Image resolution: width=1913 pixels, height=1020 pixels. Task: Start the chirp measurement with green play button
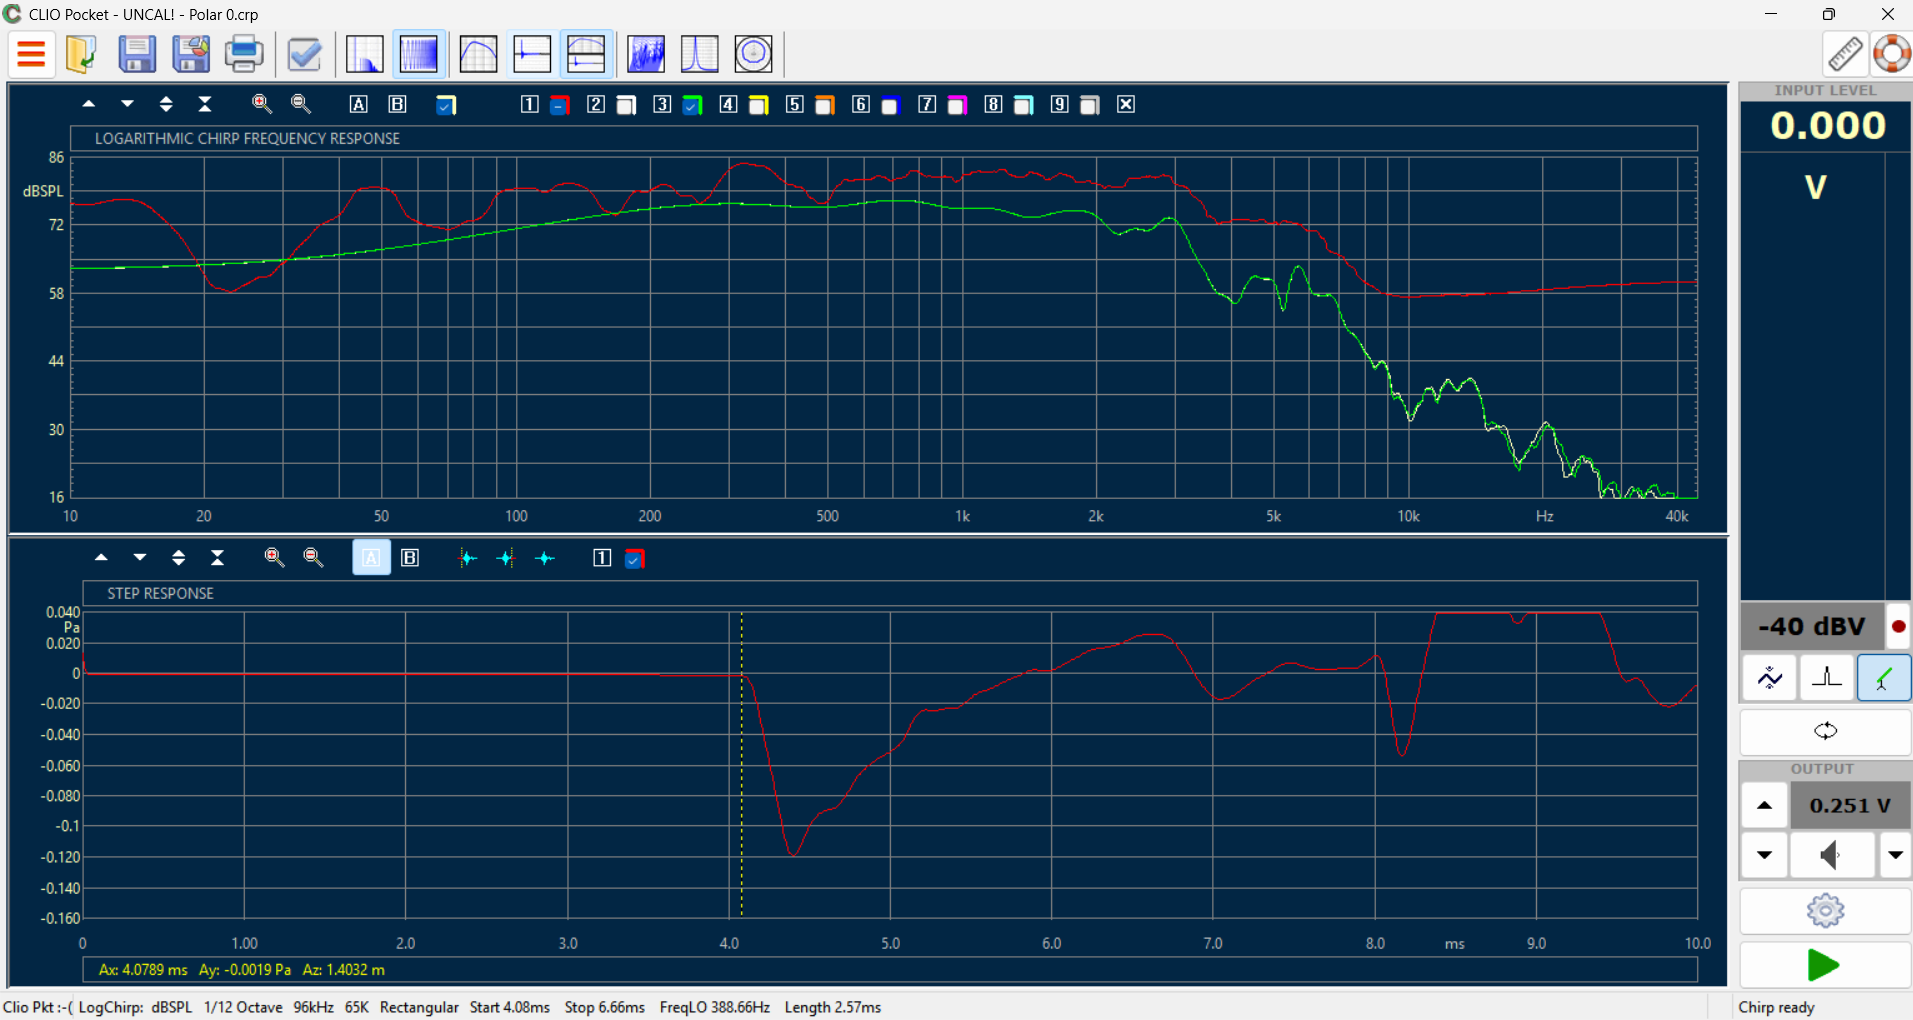1825,965
